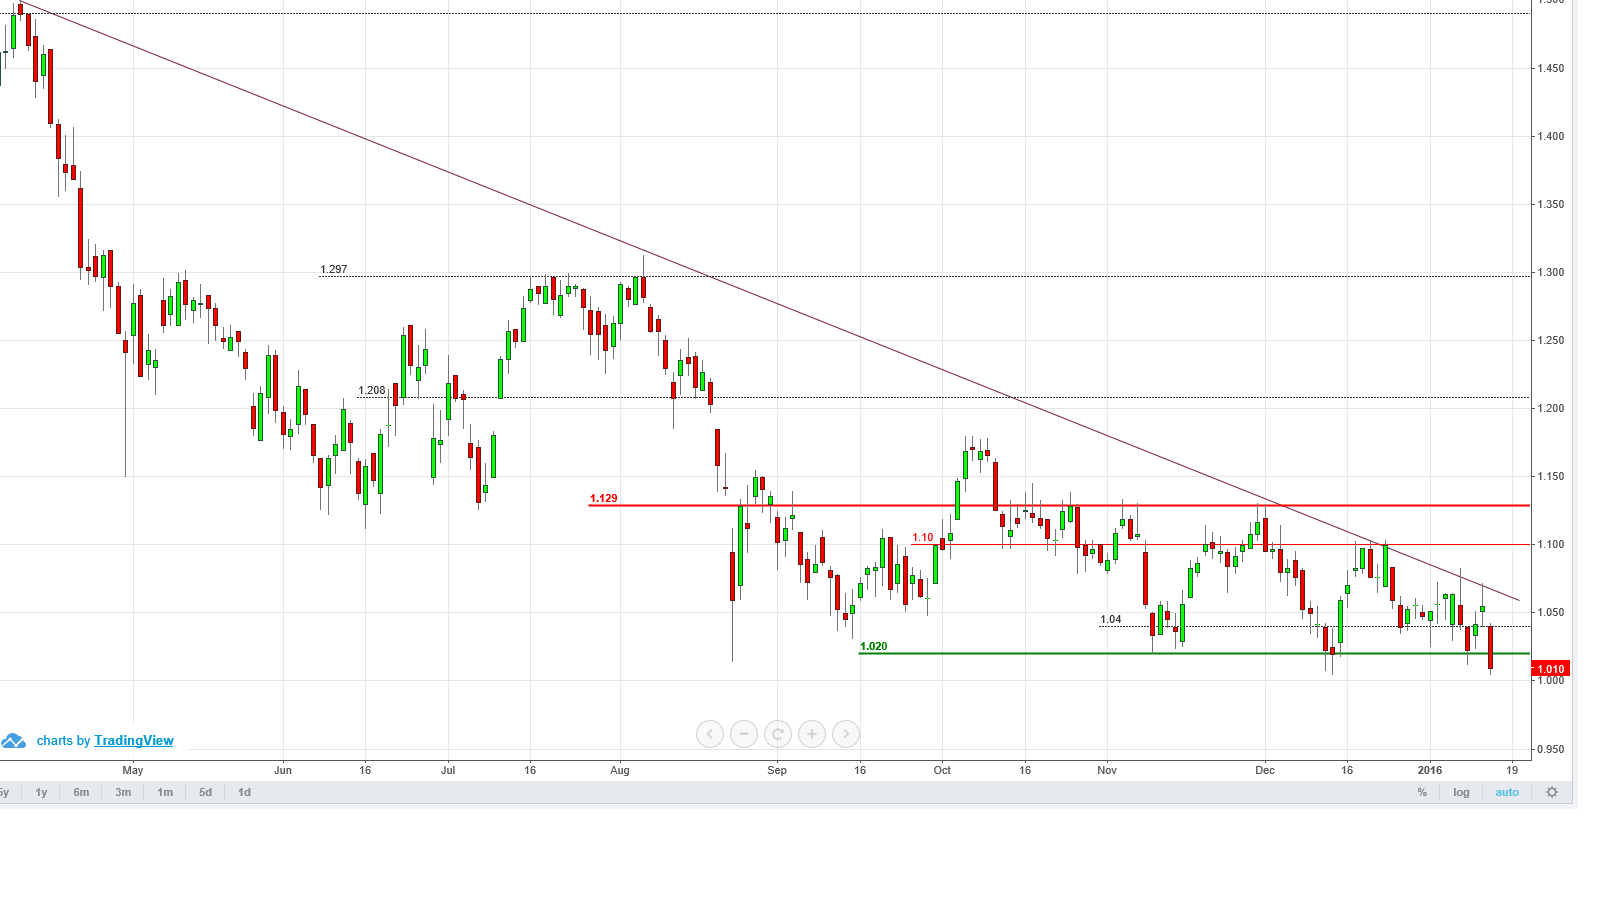Select the 3m time range
Image resolution: width=1604 pixels, height=909 pixels.
click(x=123, y=792)
